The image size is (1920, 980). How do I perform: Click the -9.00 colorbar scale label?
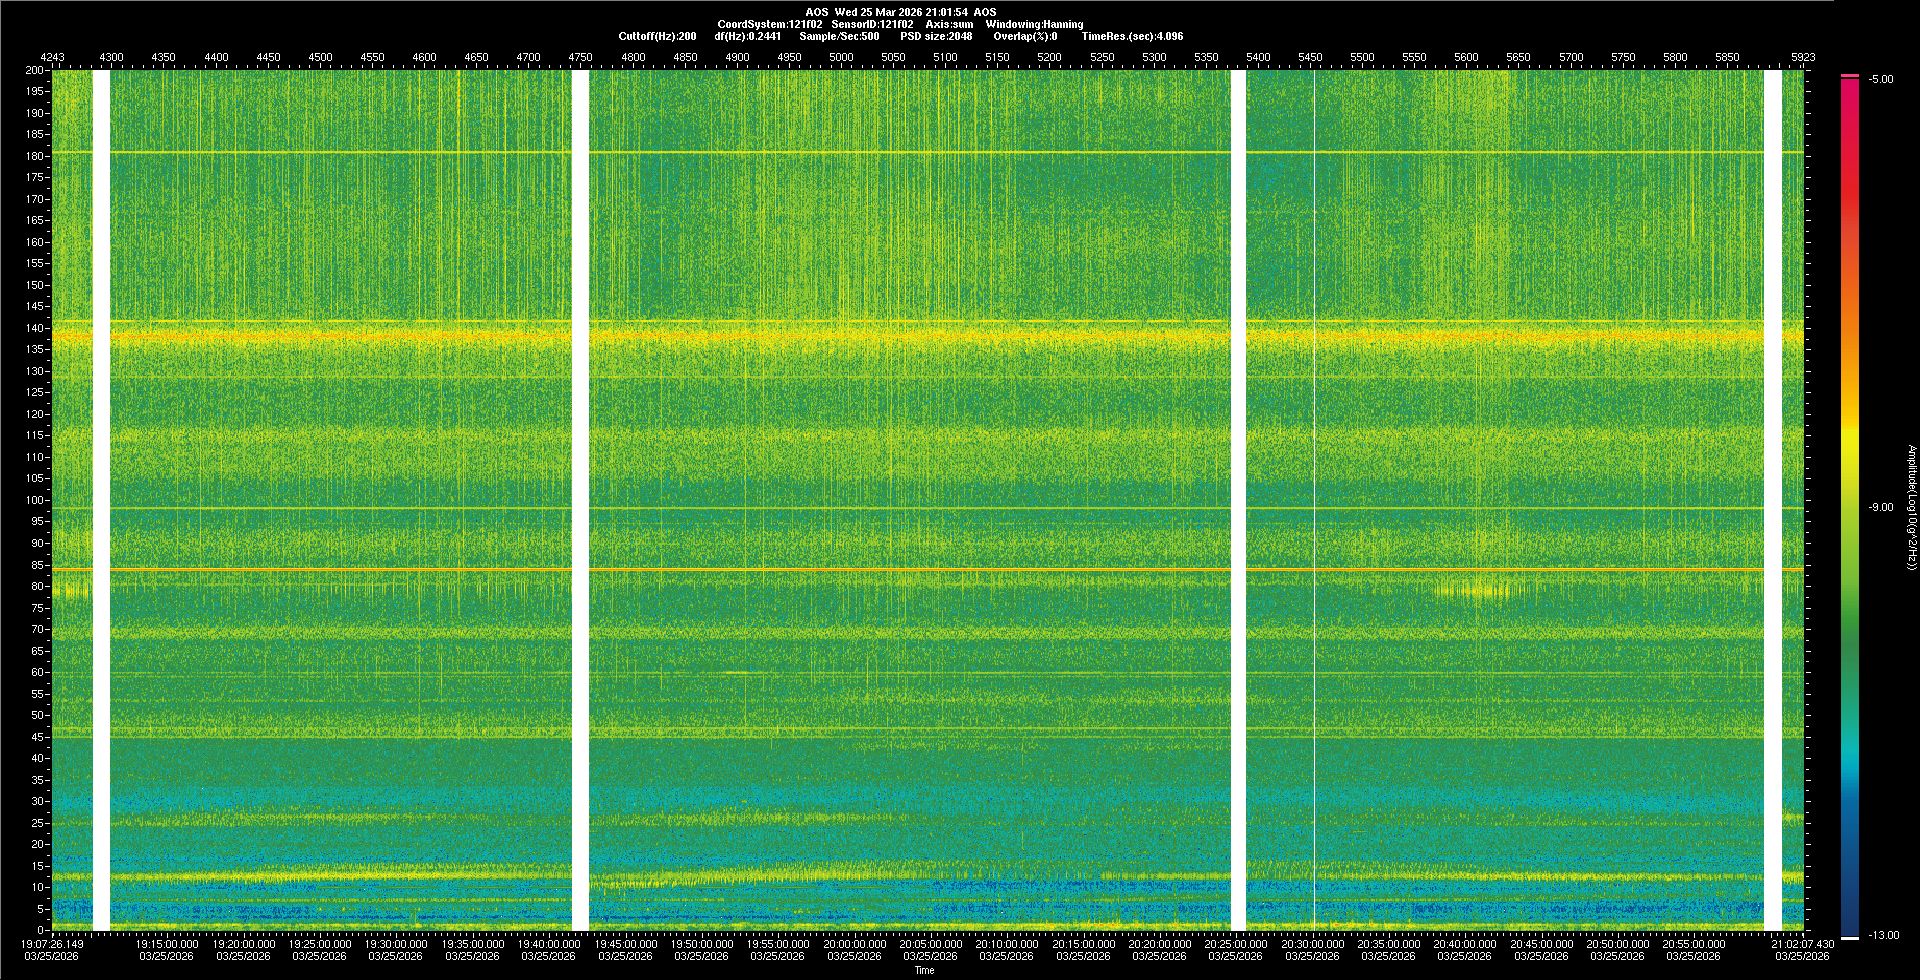click(x=1880, y=508)
